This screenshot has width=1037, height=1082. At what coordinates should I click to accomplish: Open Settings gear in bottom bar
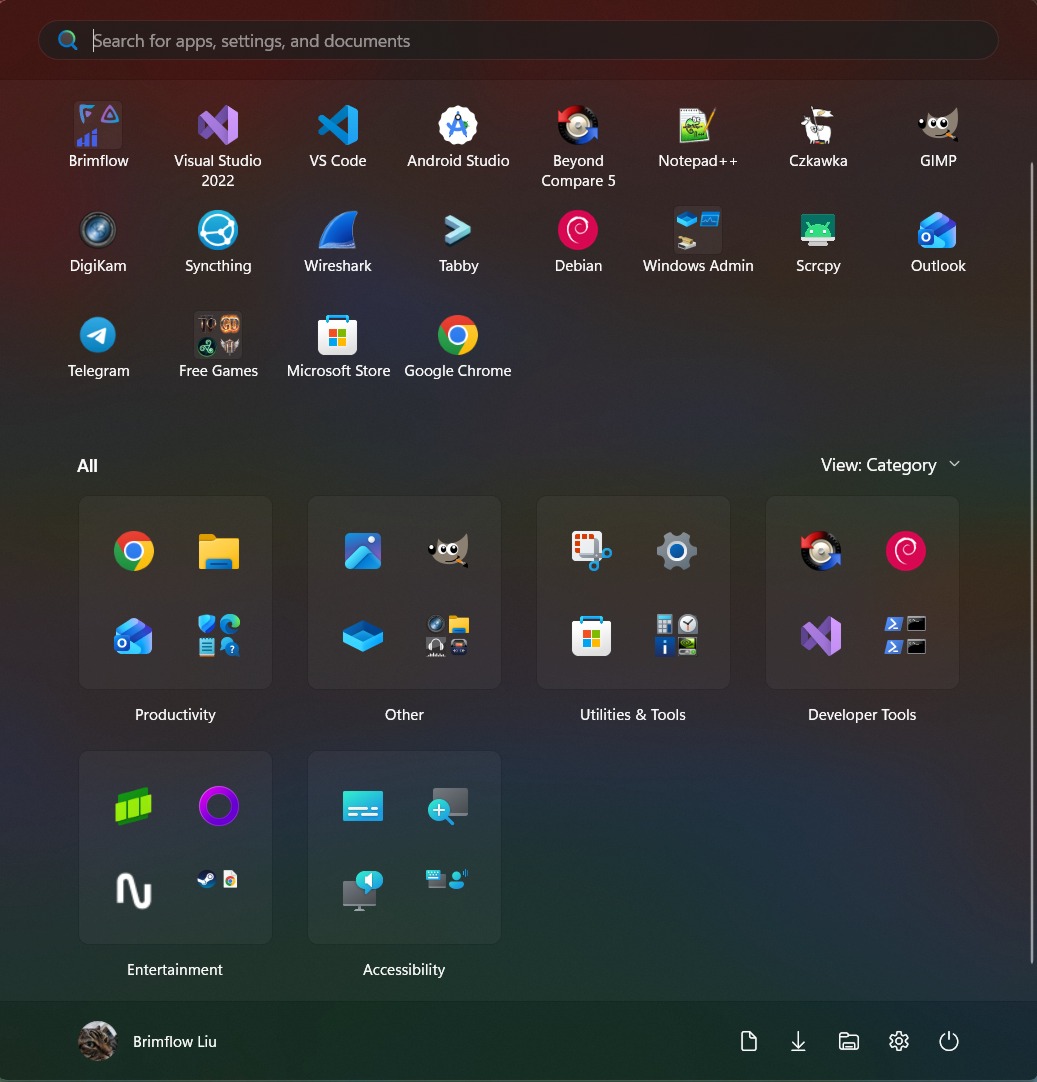(899, 1041)
